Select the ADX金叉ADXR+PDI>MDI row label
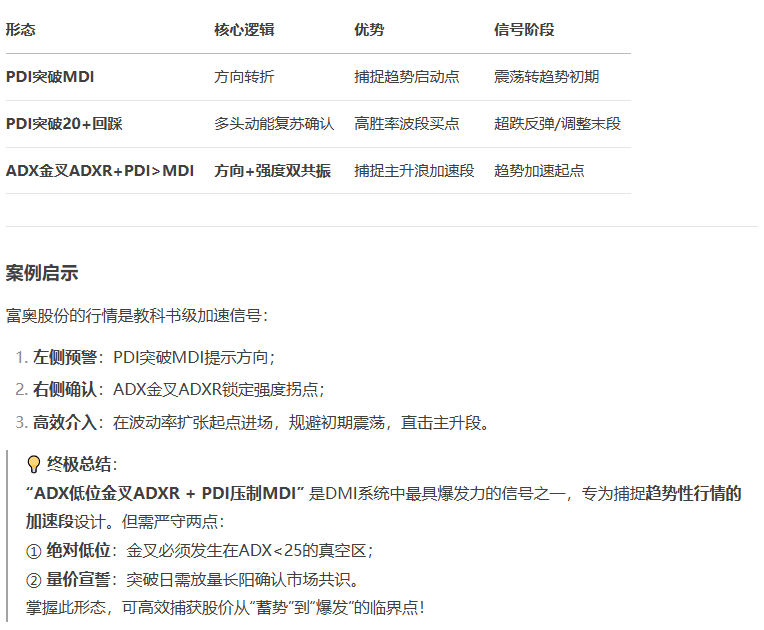This screenshot has height=630, width=764. [100, 171]
